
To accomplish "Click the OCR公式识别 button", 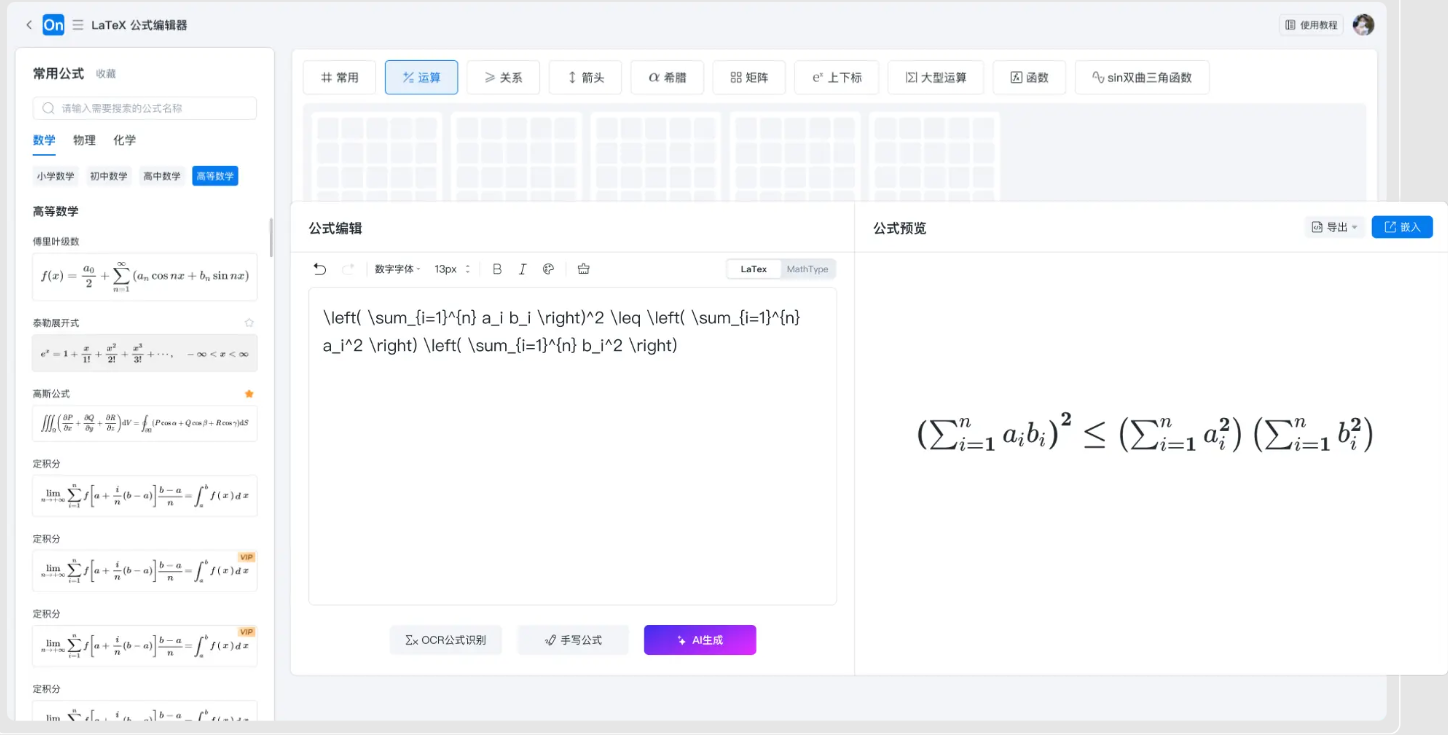I will (445, 640).
